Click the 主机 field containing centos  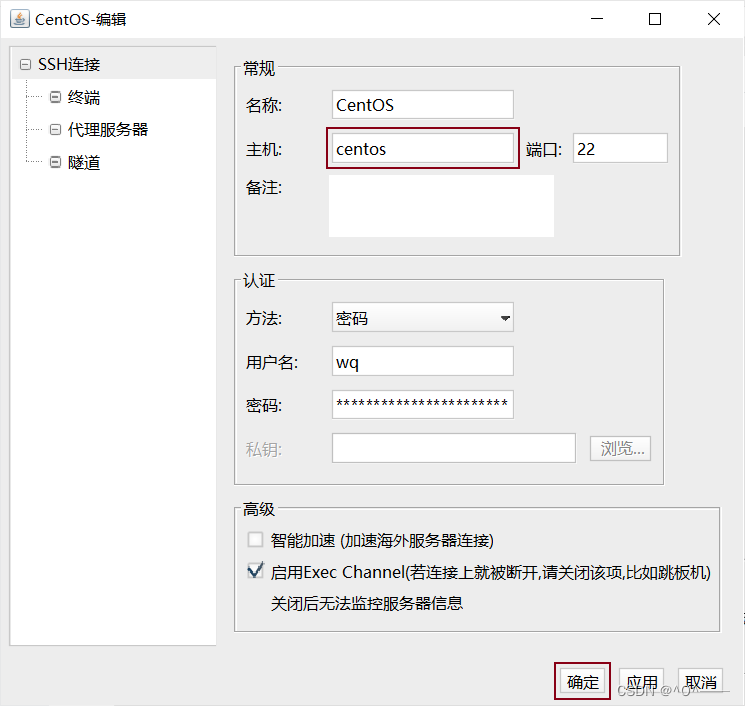(422, 149)
